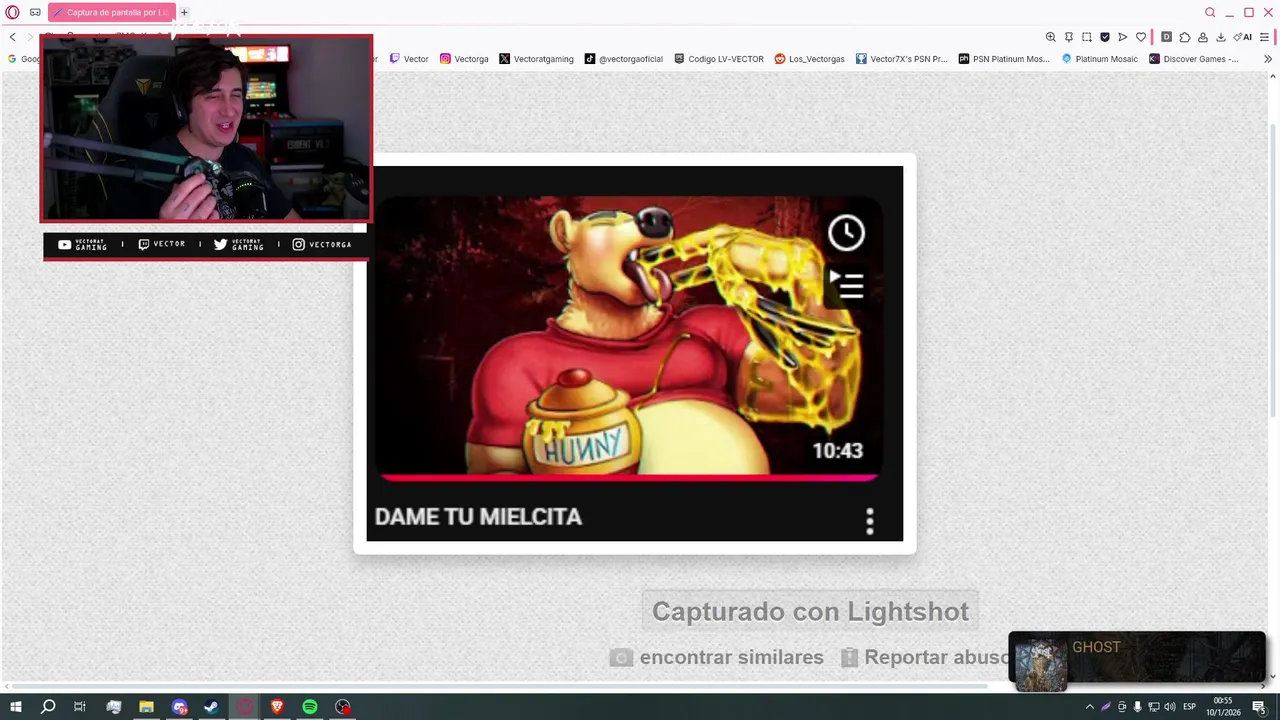Open the downloads icon

click(x=1221, y=37)
